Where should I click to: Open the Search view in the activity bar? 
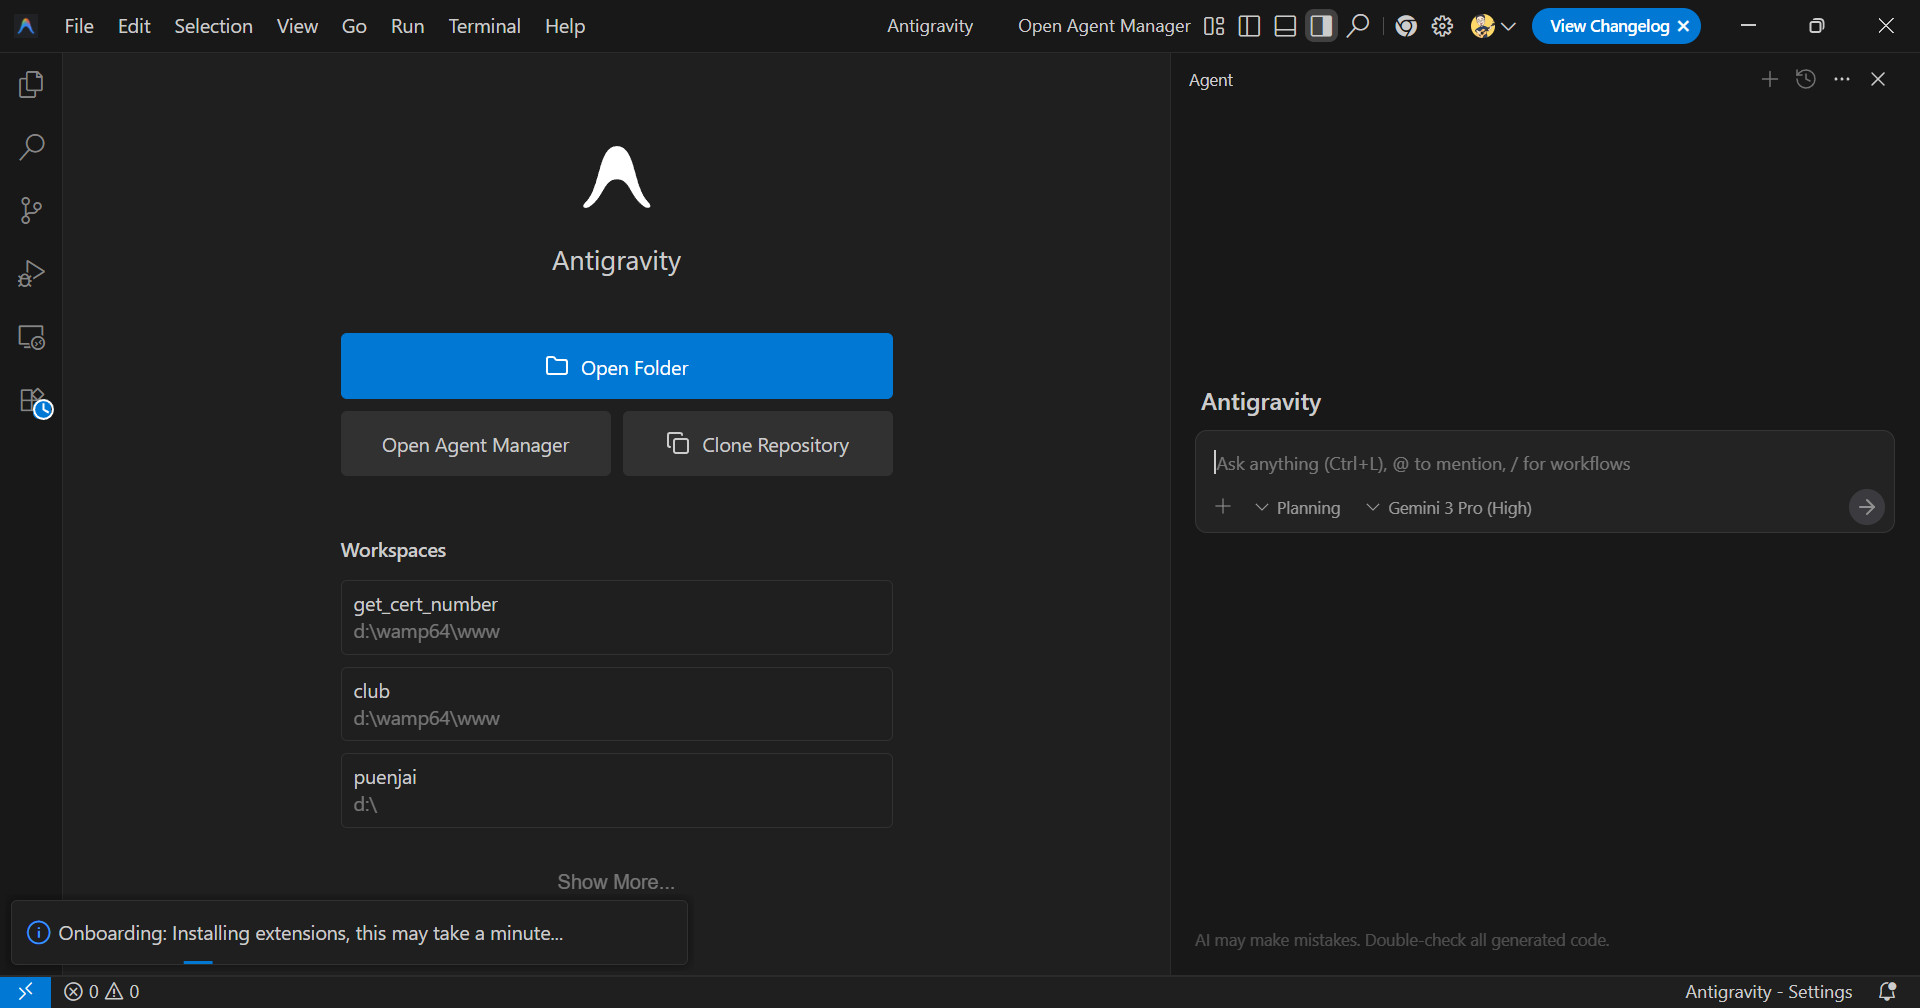click(x=31, y=148)
